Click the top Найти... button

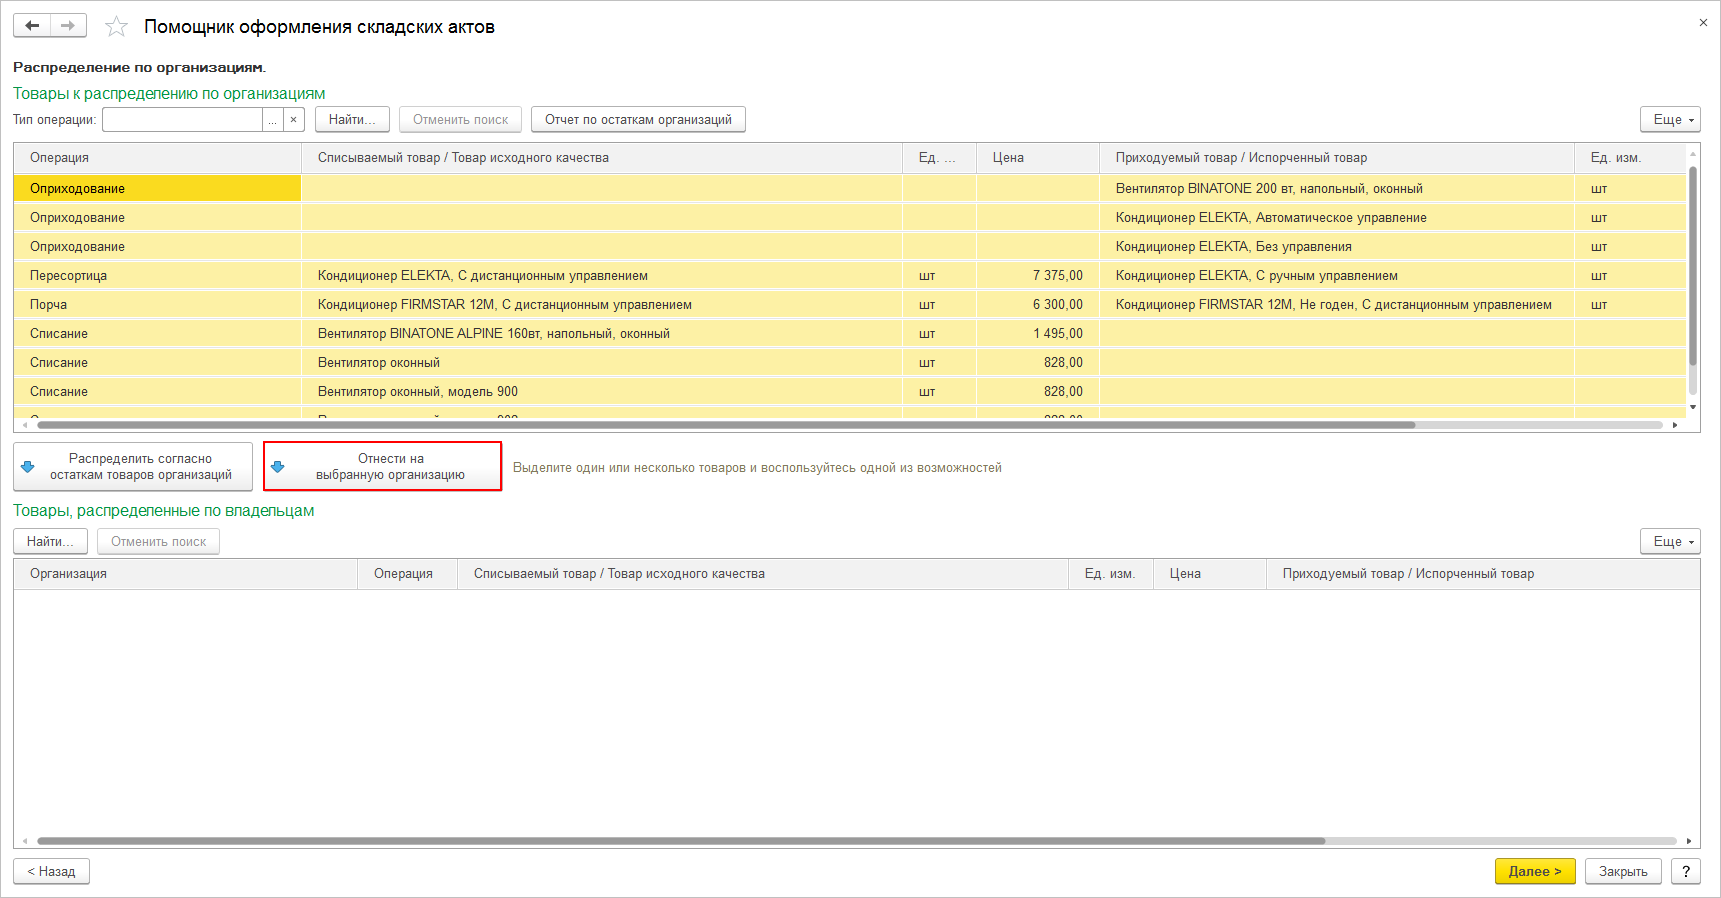352,120
